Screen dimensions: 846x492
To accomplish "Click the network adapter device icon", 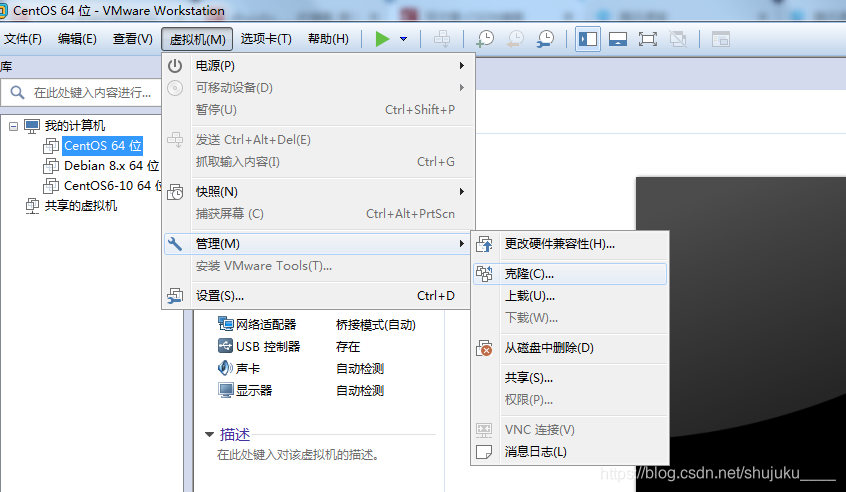I will (x=225, y=324).
